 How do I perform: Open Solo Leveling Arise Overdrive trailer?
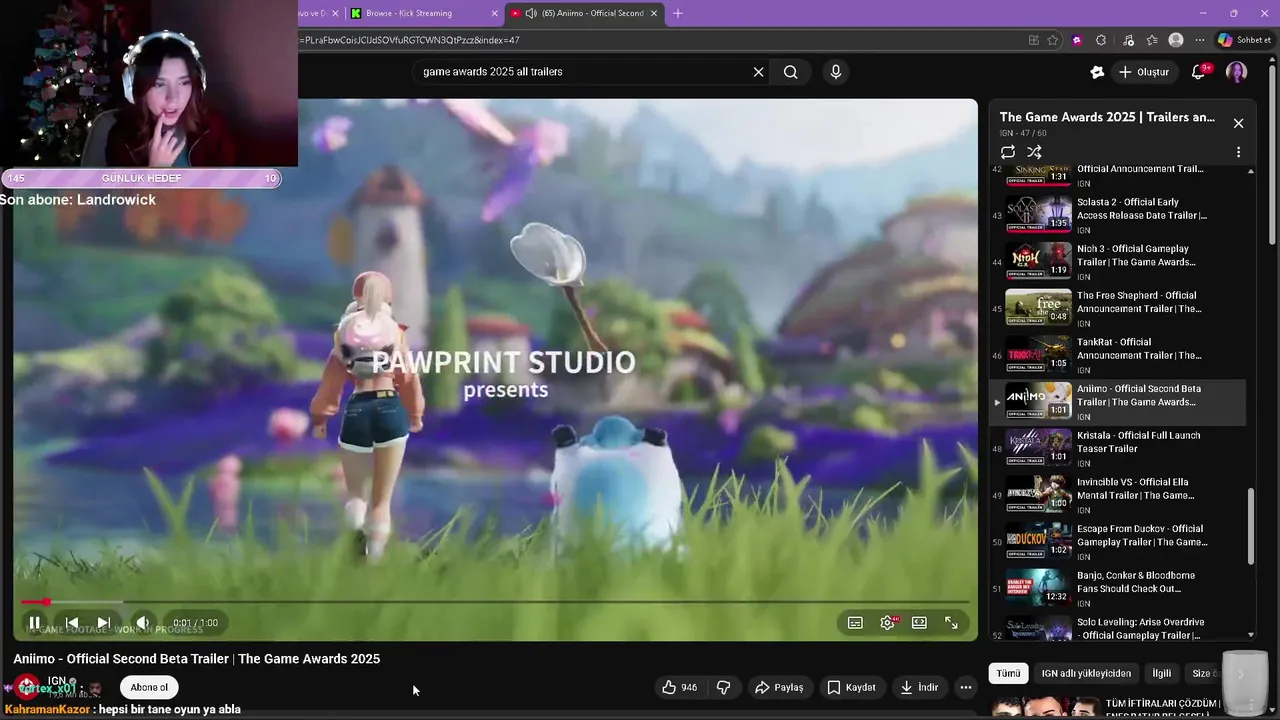(x=1117, y=627)
